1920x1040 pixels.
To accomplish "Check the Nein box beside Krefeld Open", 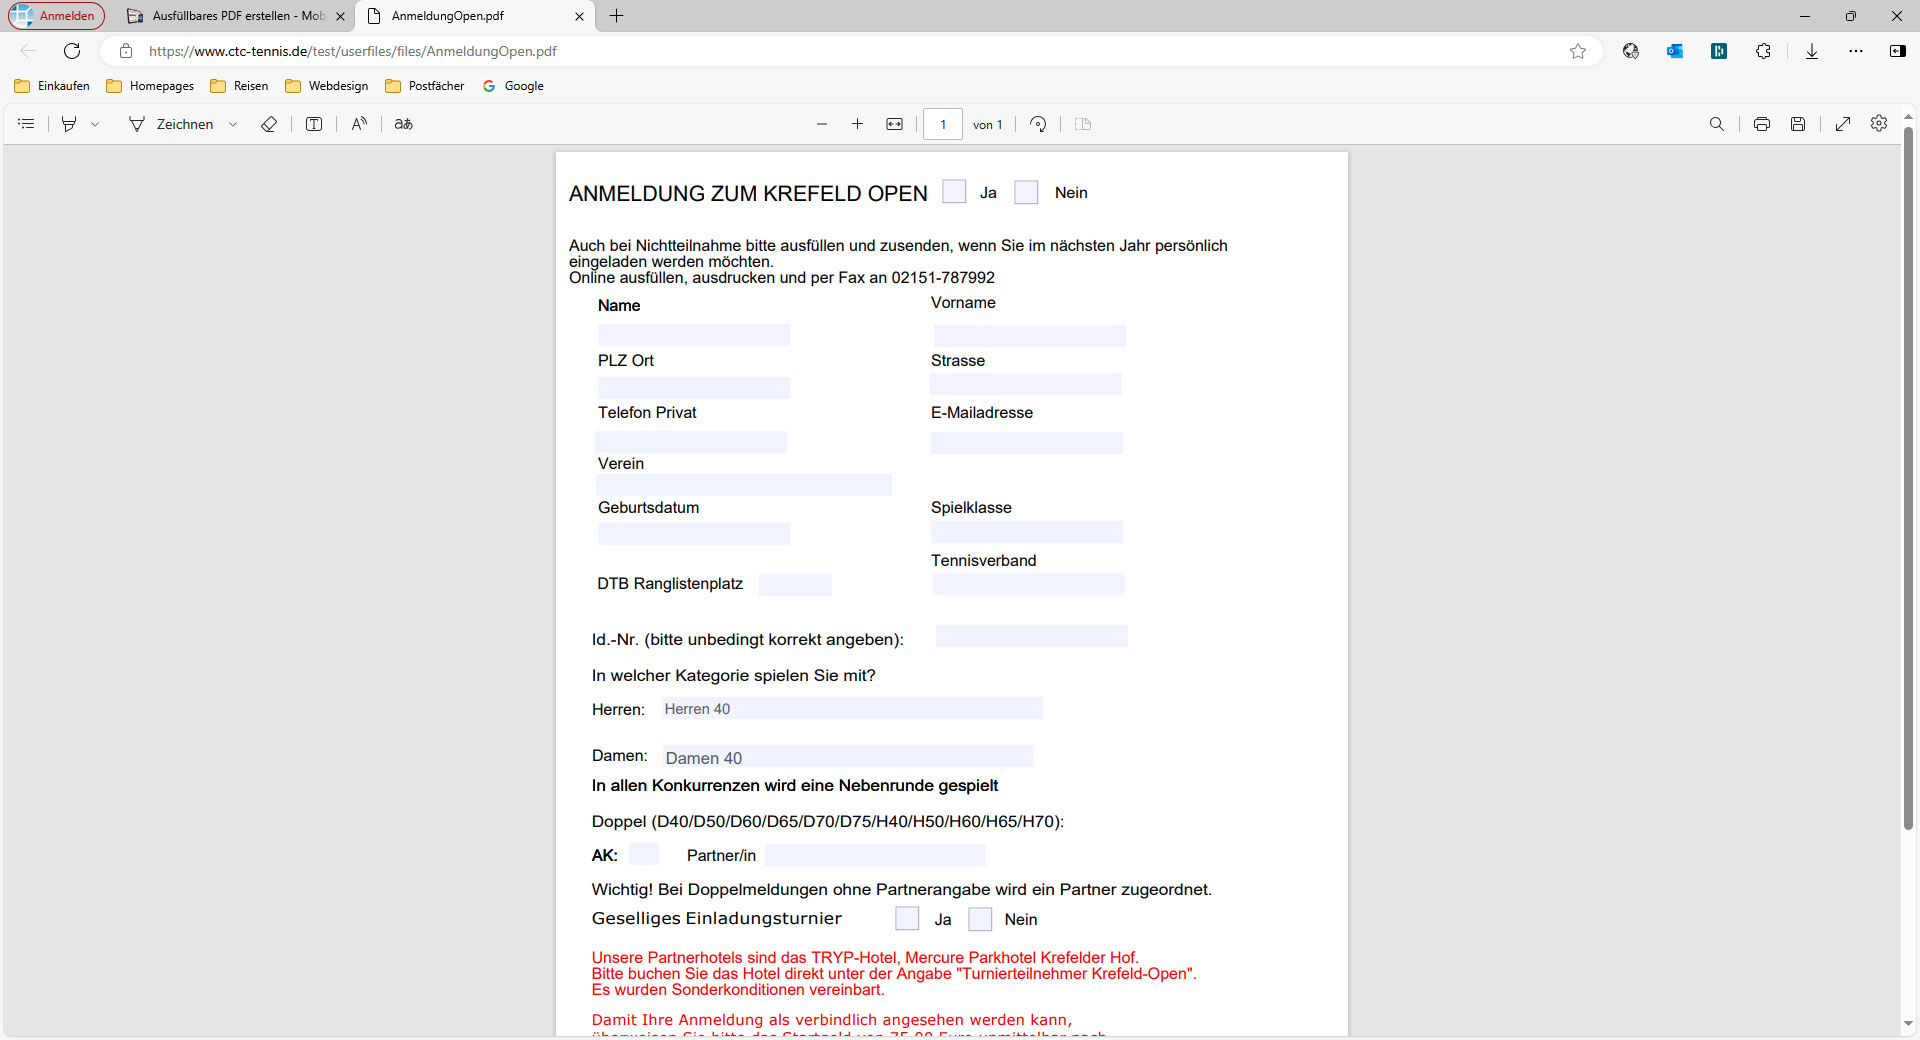I will click(x=1026, y=192).
